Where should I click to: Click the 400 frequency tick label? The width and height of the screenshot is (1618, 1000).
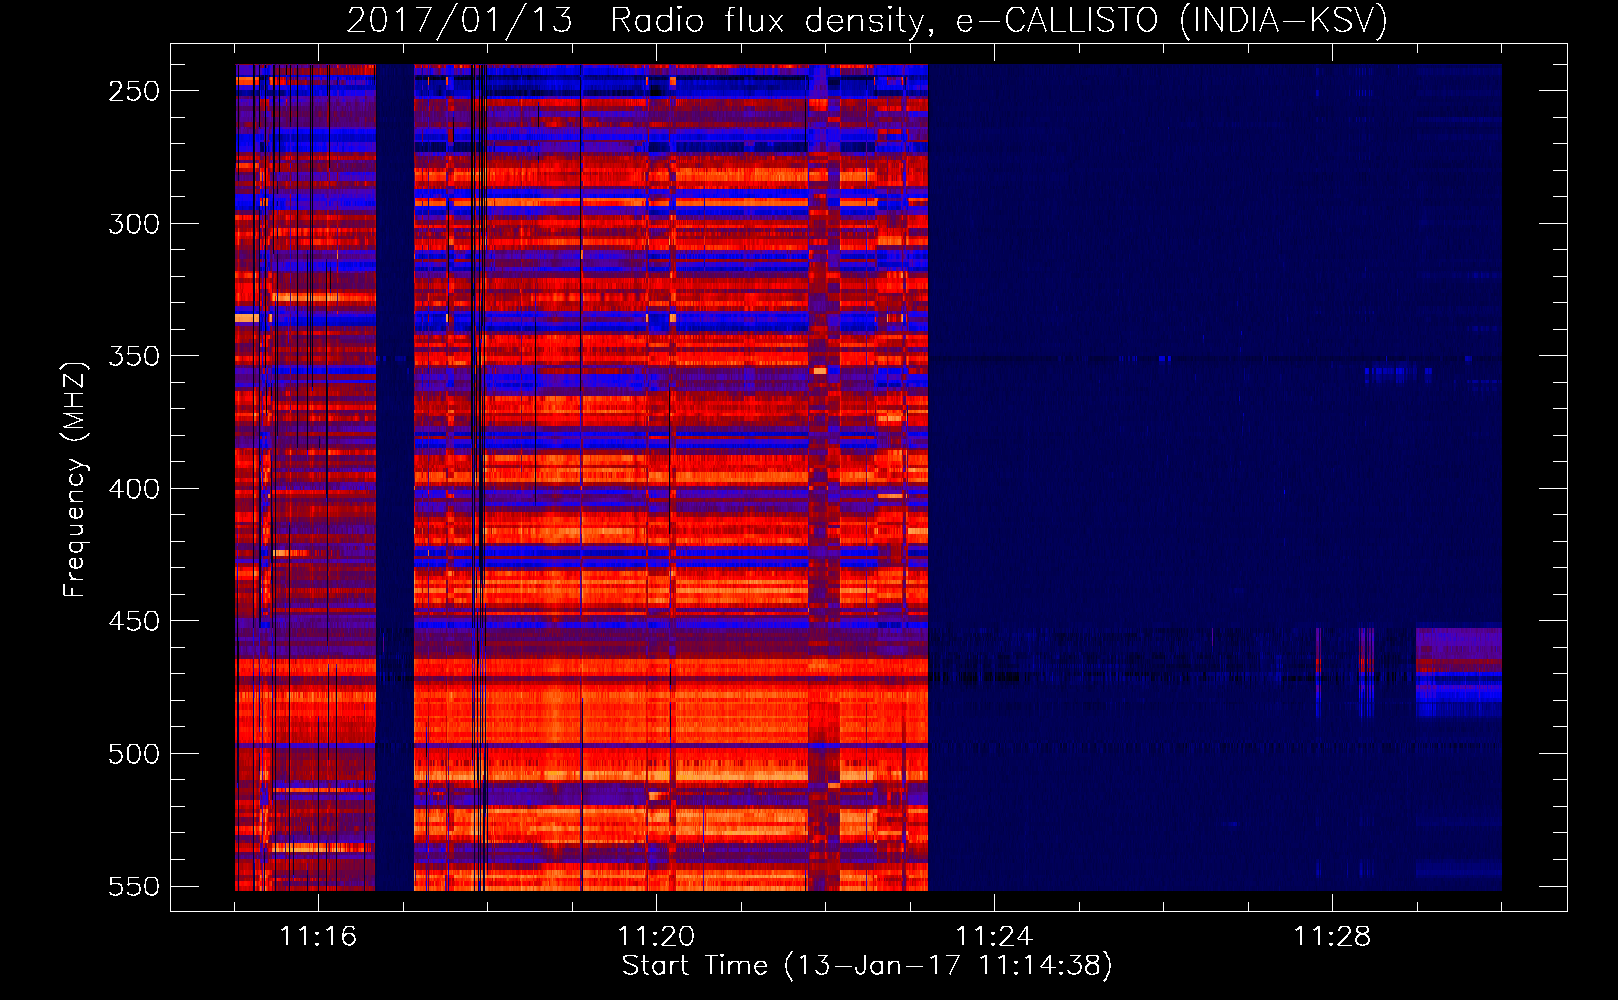click(x=134, y=489)
